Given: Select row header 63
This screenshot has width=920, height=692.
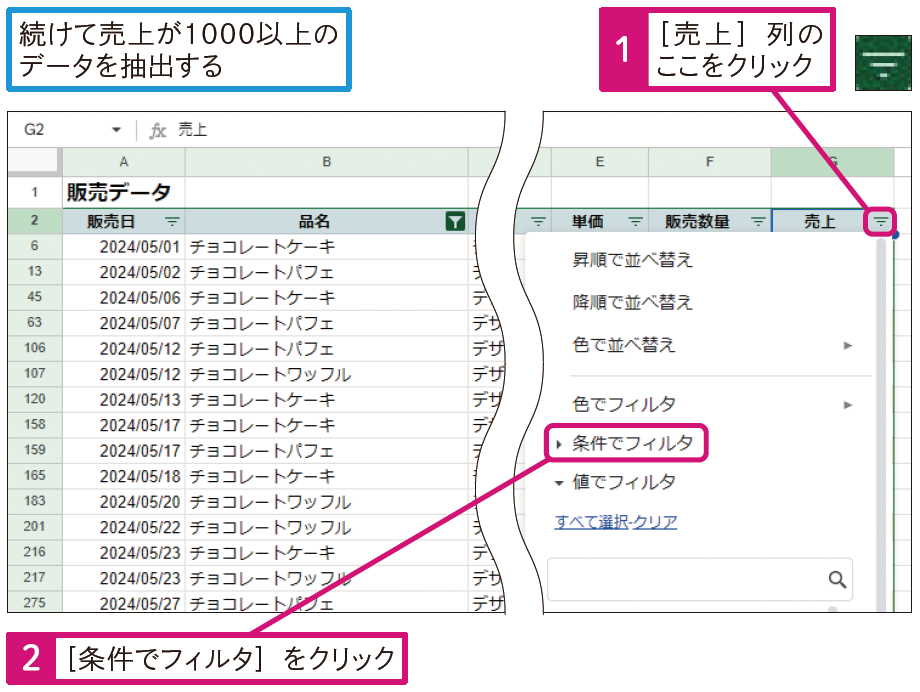Looking at the screenshot, I should pos(35,323).
